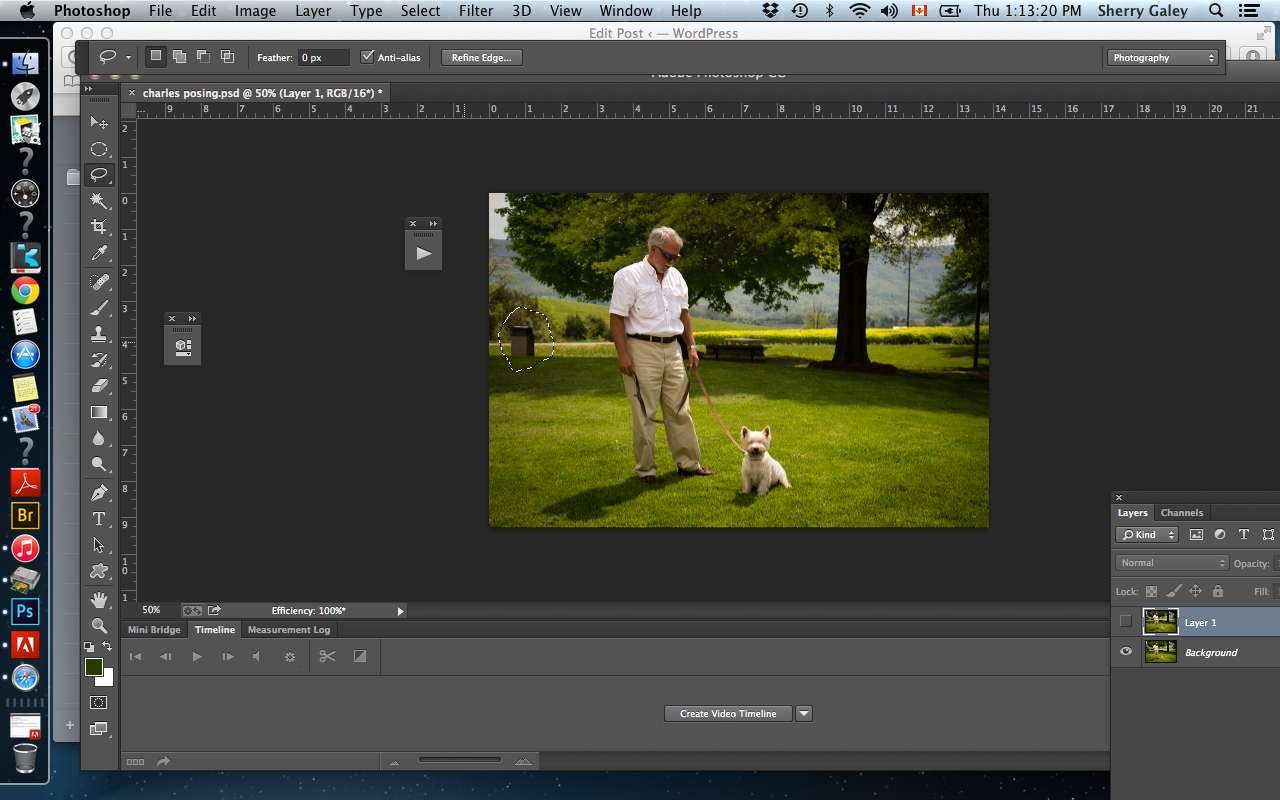Hide the Background layer
1280x800 pixels.
[1126, 652]
